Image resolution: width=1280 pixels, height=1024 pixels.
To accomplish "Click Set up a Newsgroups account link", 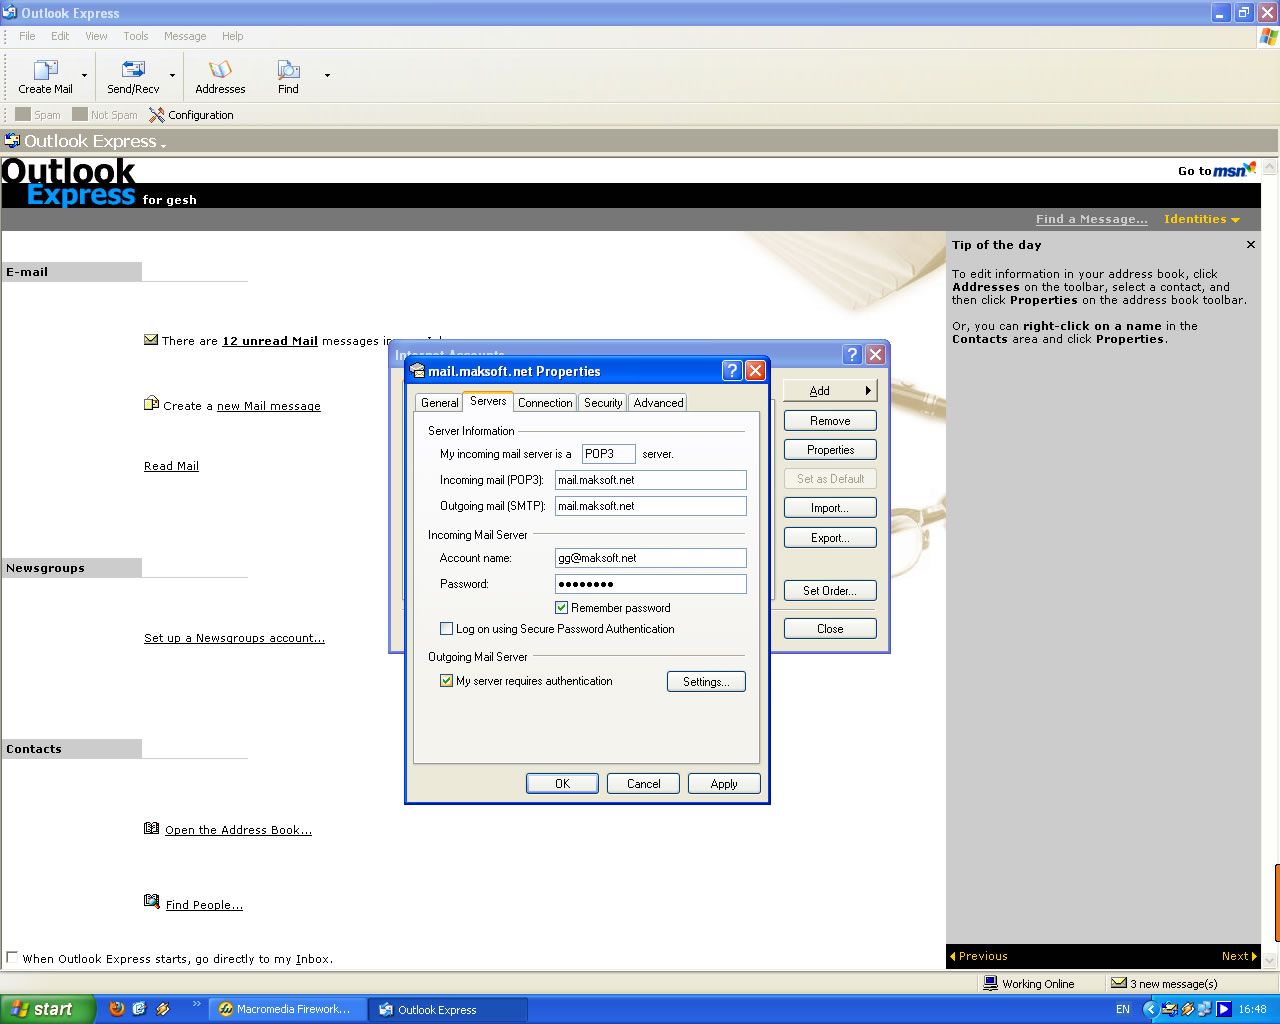I will (234, 638).
